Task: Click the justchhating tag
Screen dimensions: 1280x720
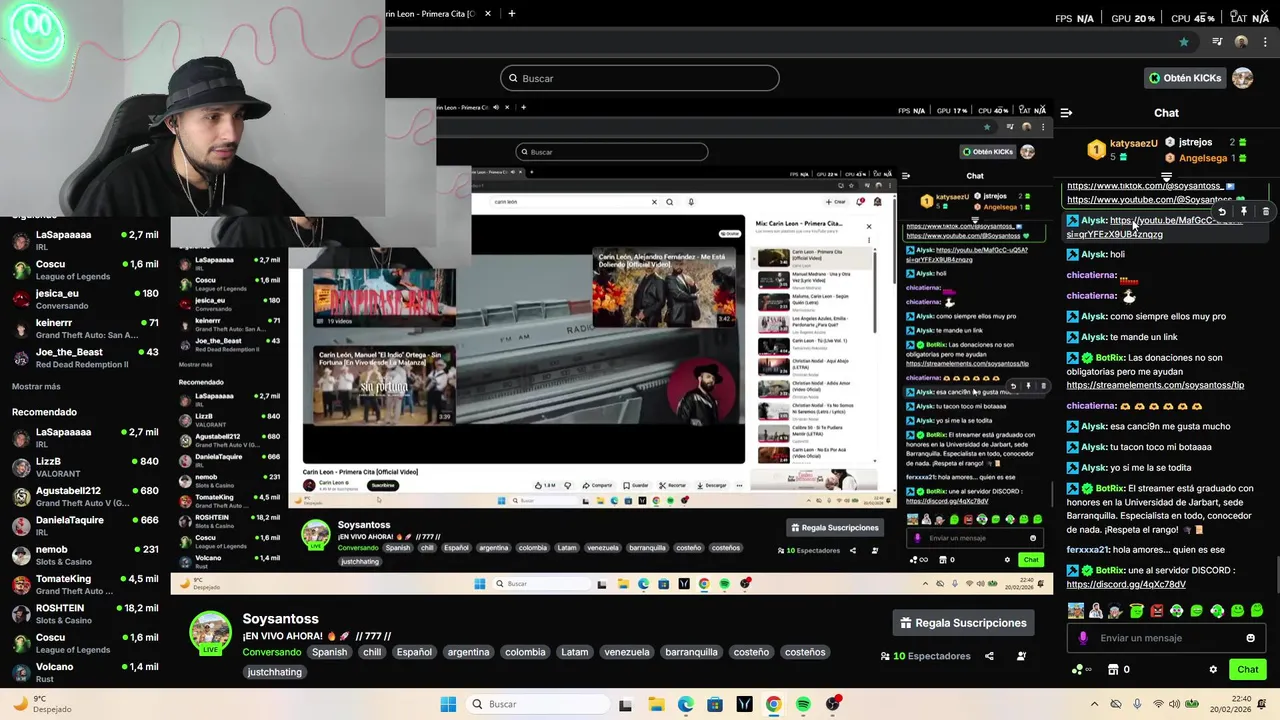Action: (274, 672)
